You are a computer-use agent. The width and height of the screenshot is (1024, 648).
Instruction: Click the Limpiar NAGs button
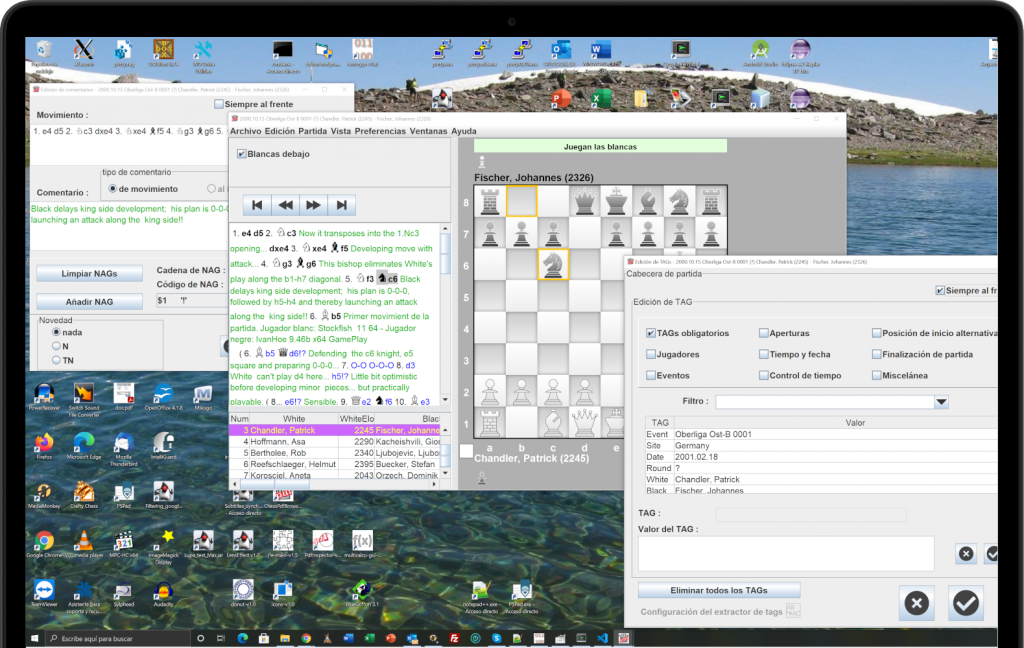pos(89,274)
